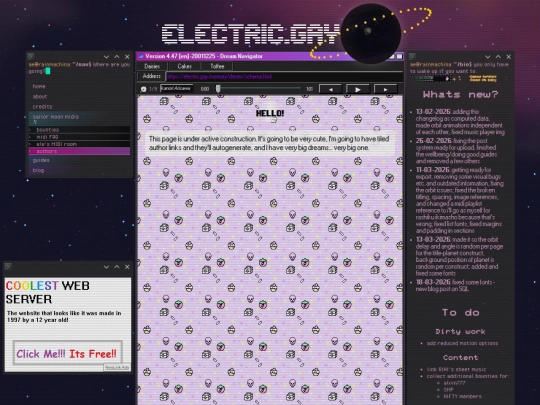This screenshot has height=405, width=540.
Task: Click the music disc icon in the player bar
Action: (144, 89)
